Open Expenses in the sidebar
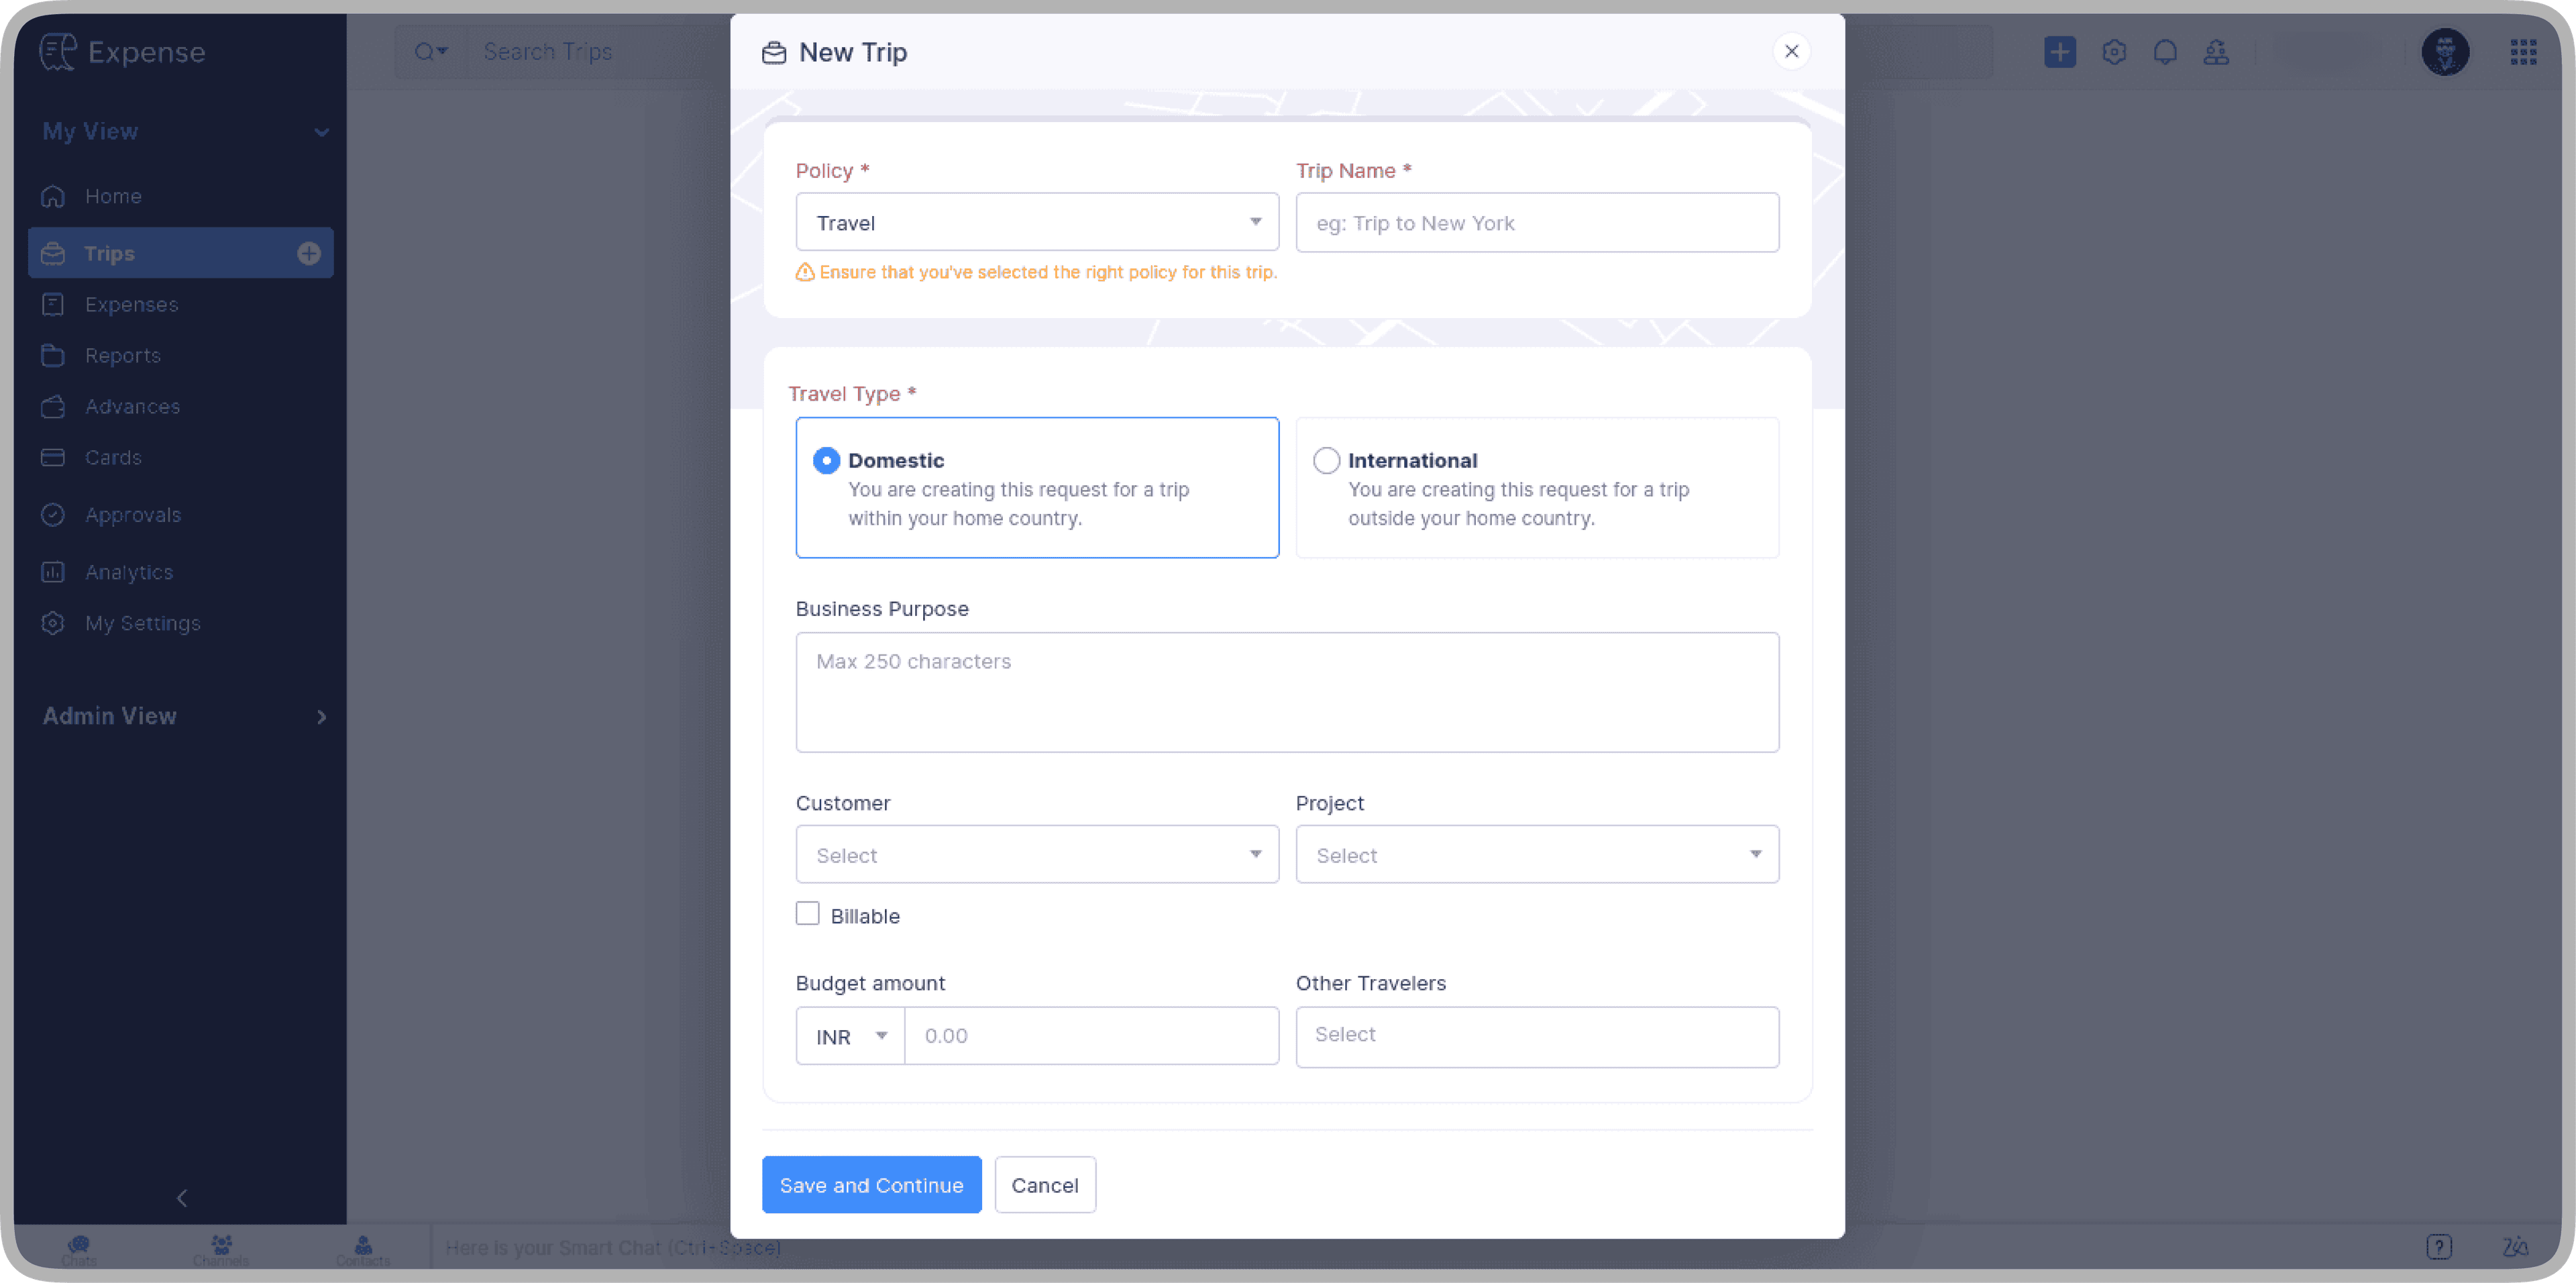The width and height of the screenshot is (2576, 1283). coord(180,304)
